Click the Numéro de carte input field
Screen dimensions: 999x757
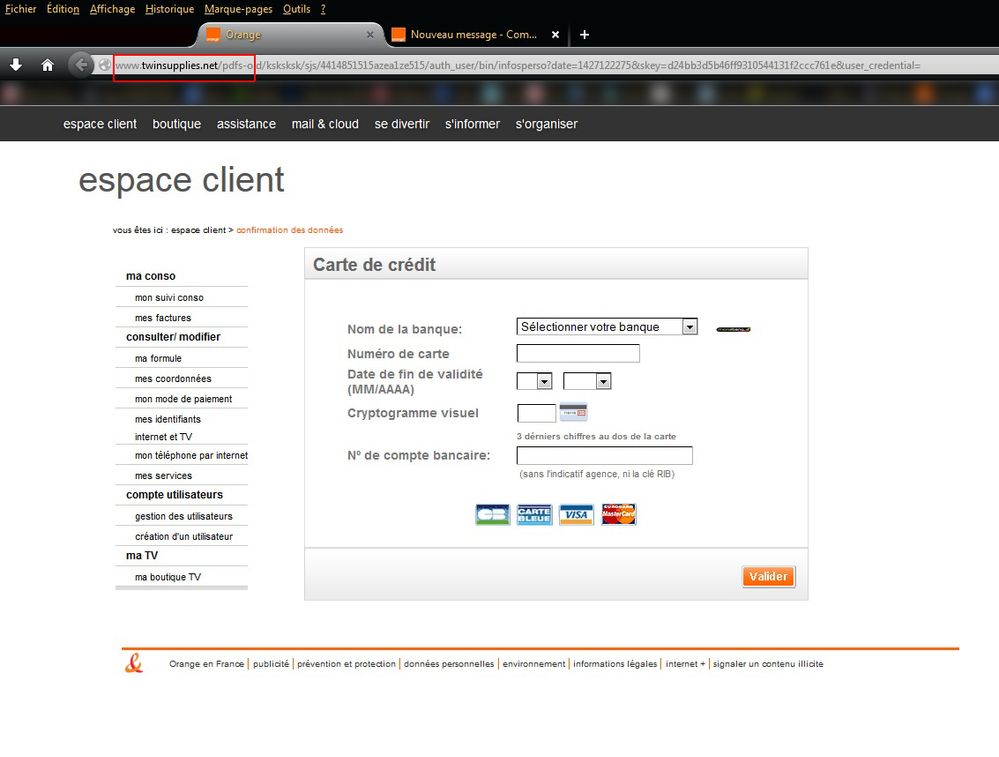pyautogui.click(x=577, y=353)
